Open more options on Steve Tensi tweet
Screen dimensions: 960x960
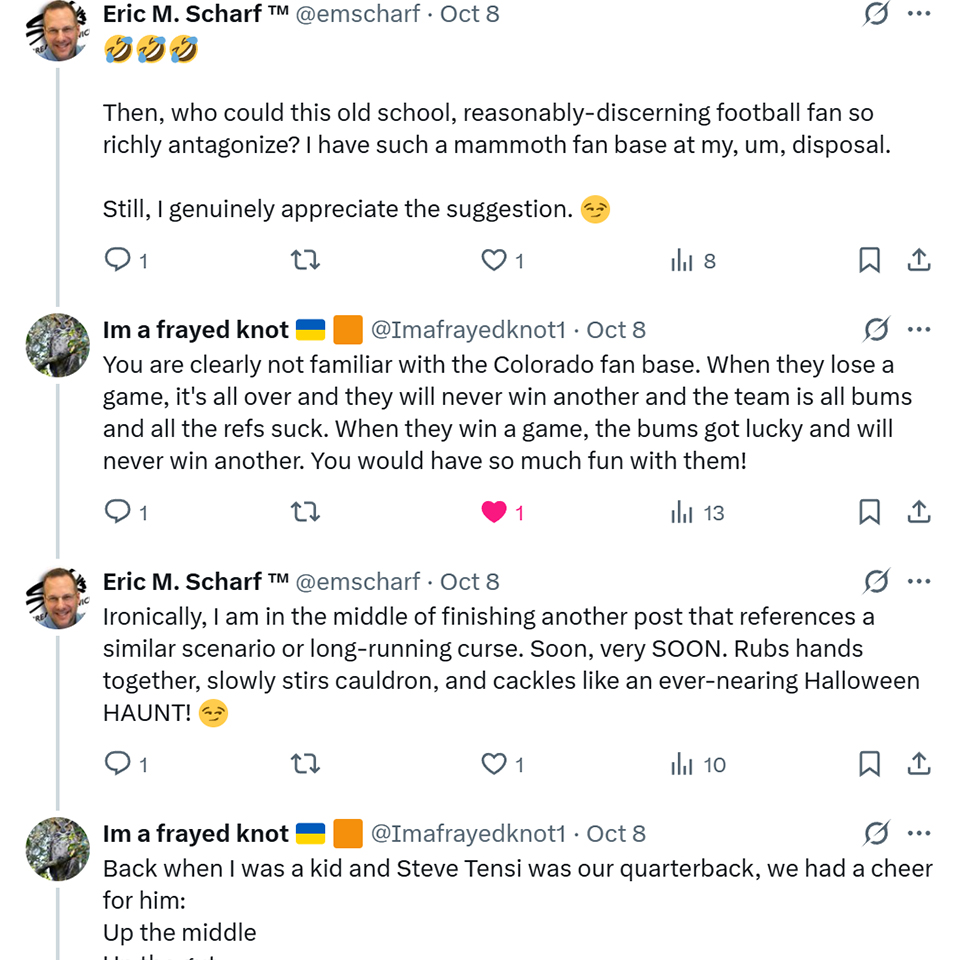[x=919, y=833]
